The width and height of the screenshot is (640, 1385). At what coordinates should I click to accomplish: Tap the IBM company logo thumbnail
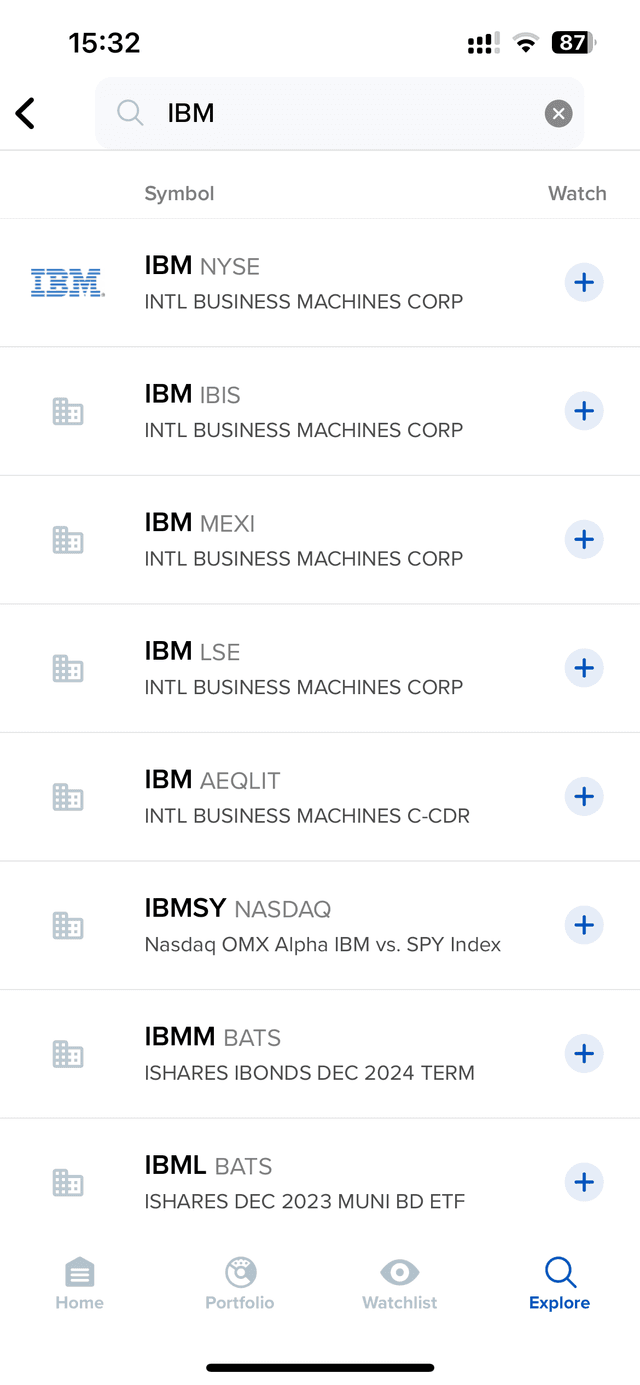pyautogui.click(x=67, y=282)
